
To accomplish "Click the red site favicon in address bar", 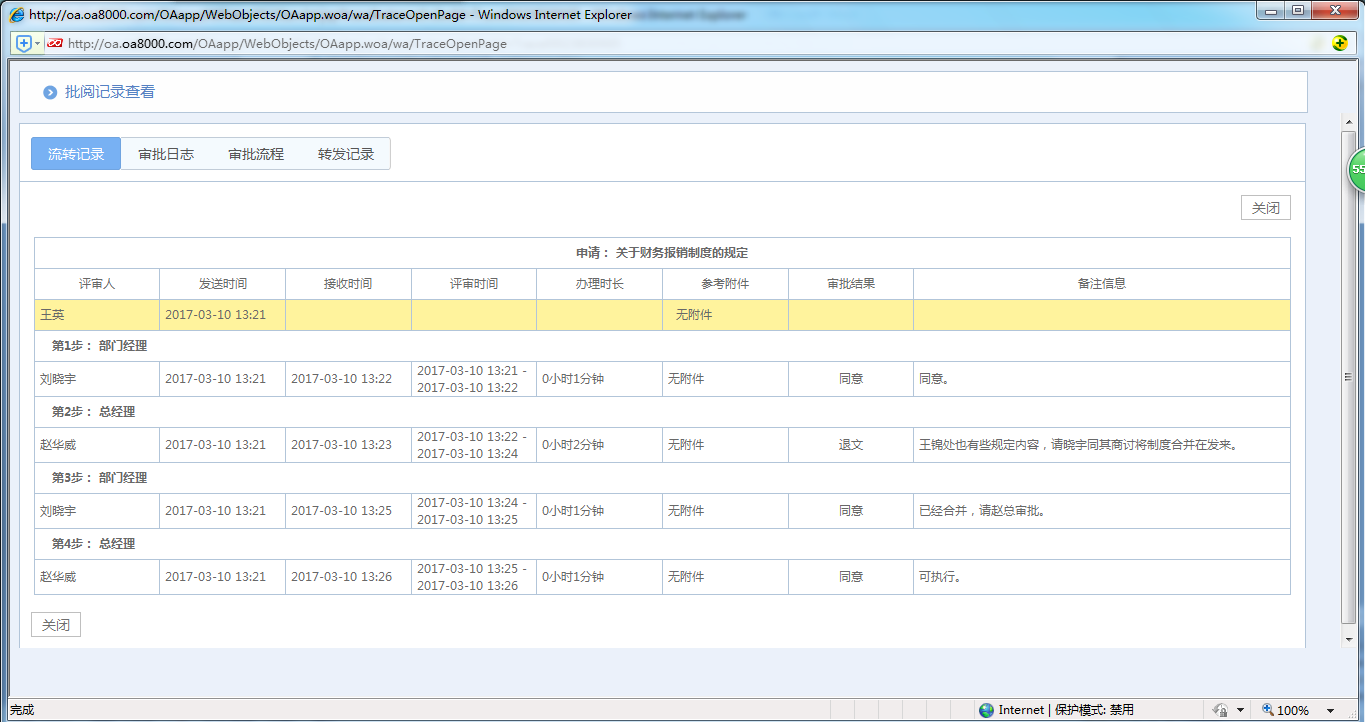I will click(x=55, y=44).
